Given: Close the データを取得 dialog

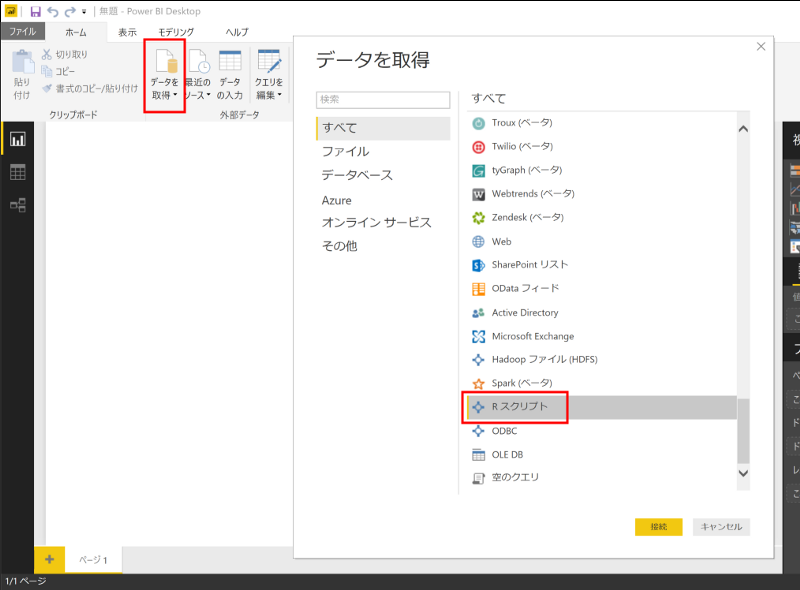Looking at the screenshot, I should (761, 46).
